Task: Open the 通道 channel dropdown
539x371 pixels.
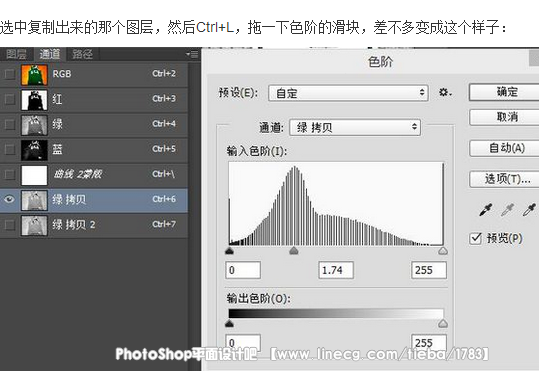Action: [x=355, y=127]
